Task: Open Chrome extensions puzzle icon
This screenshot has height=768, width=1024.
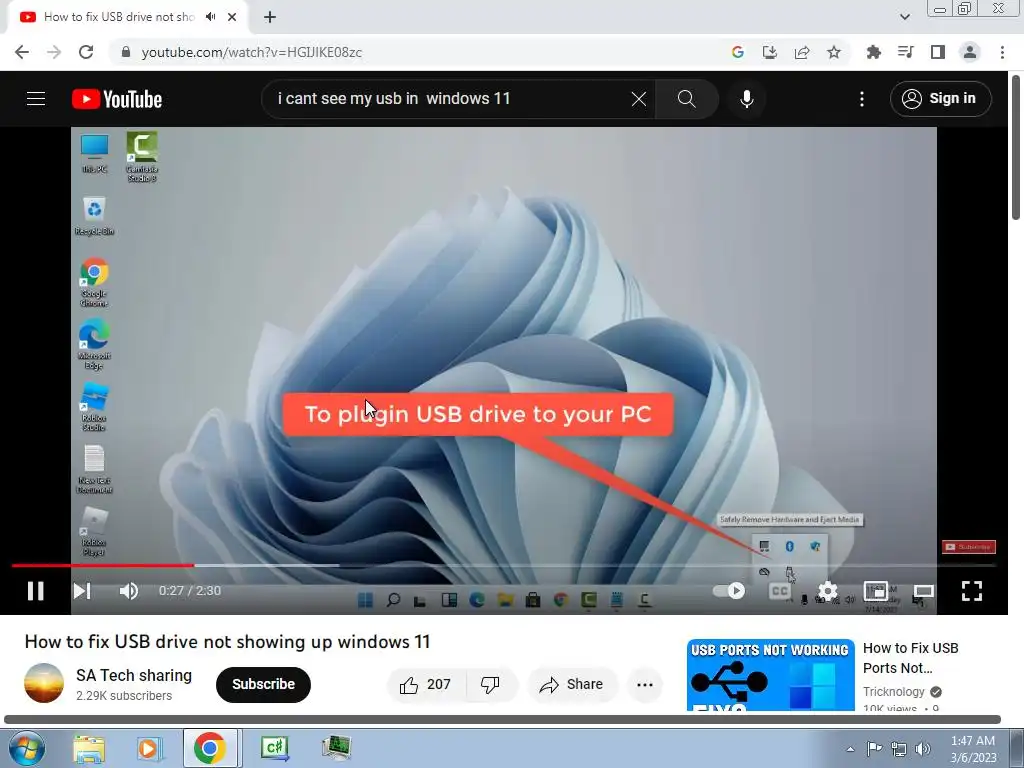Action: (x=873, y=52)
